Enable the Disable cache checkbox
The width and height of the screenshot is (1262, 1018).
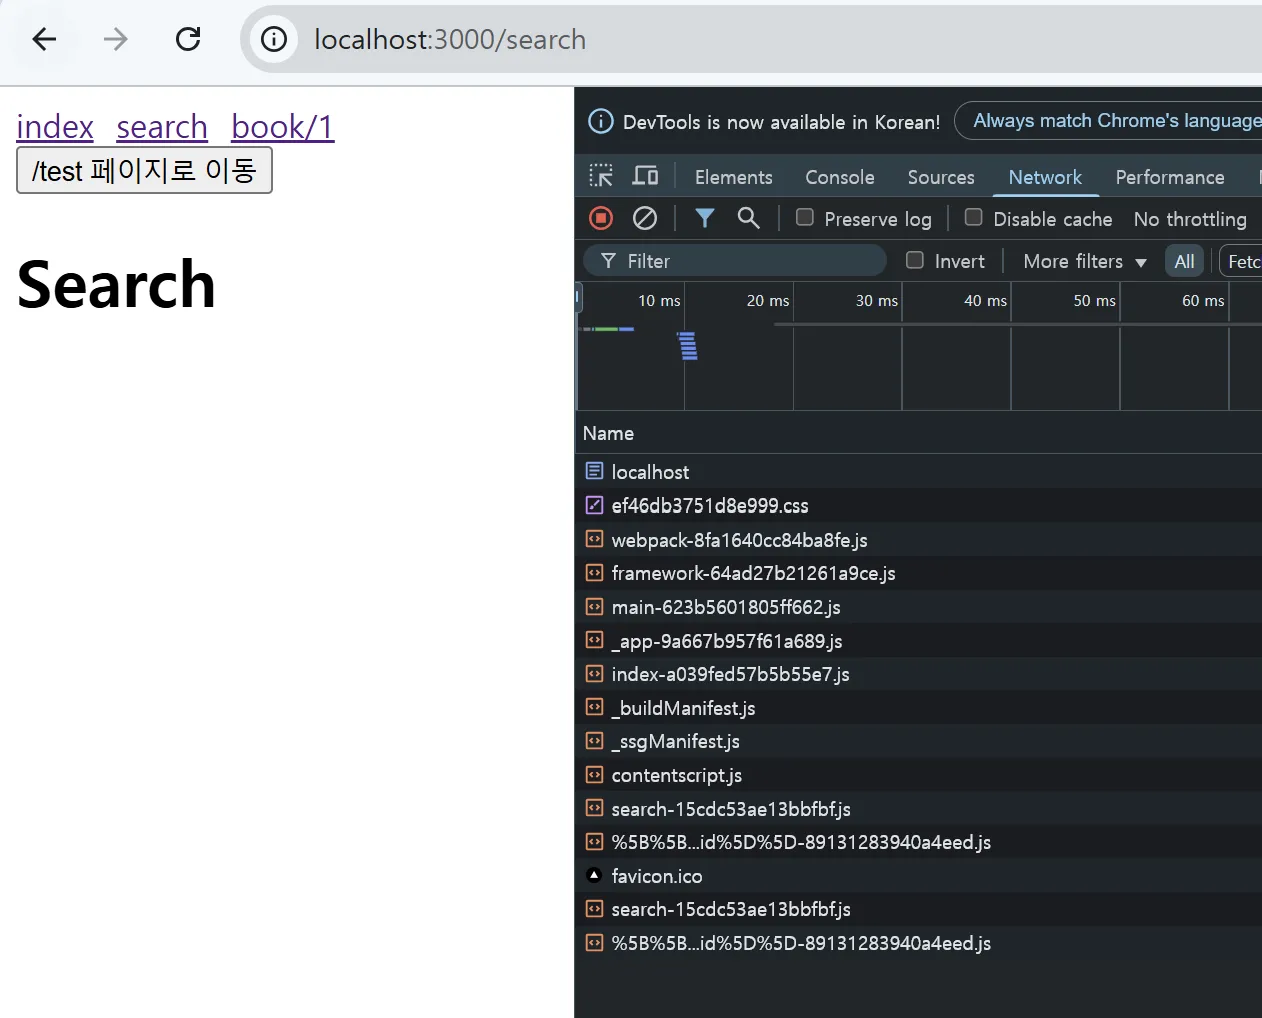973,217
